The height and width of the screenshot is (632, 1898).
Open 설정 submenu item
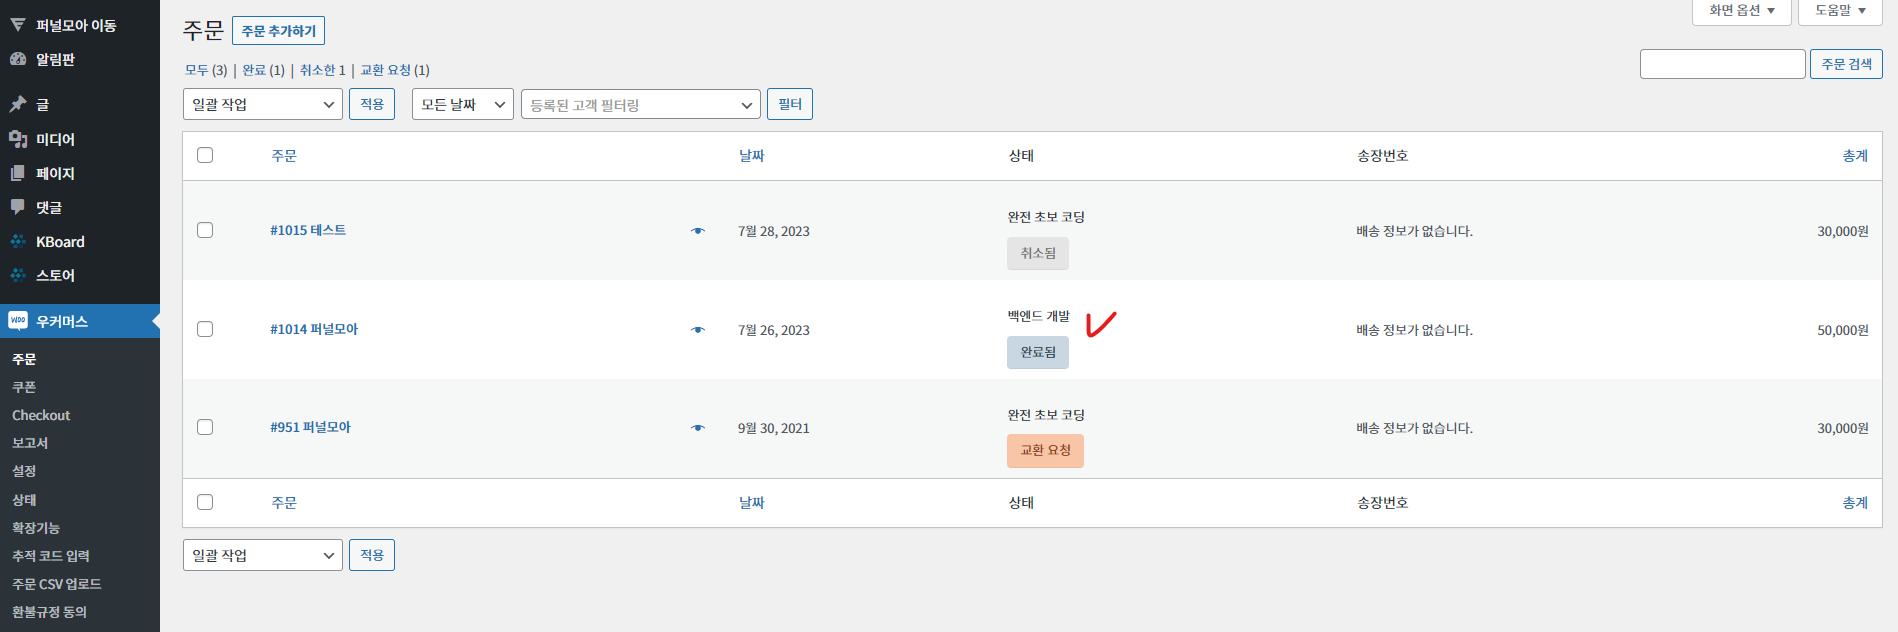click(x=24, y=471)
